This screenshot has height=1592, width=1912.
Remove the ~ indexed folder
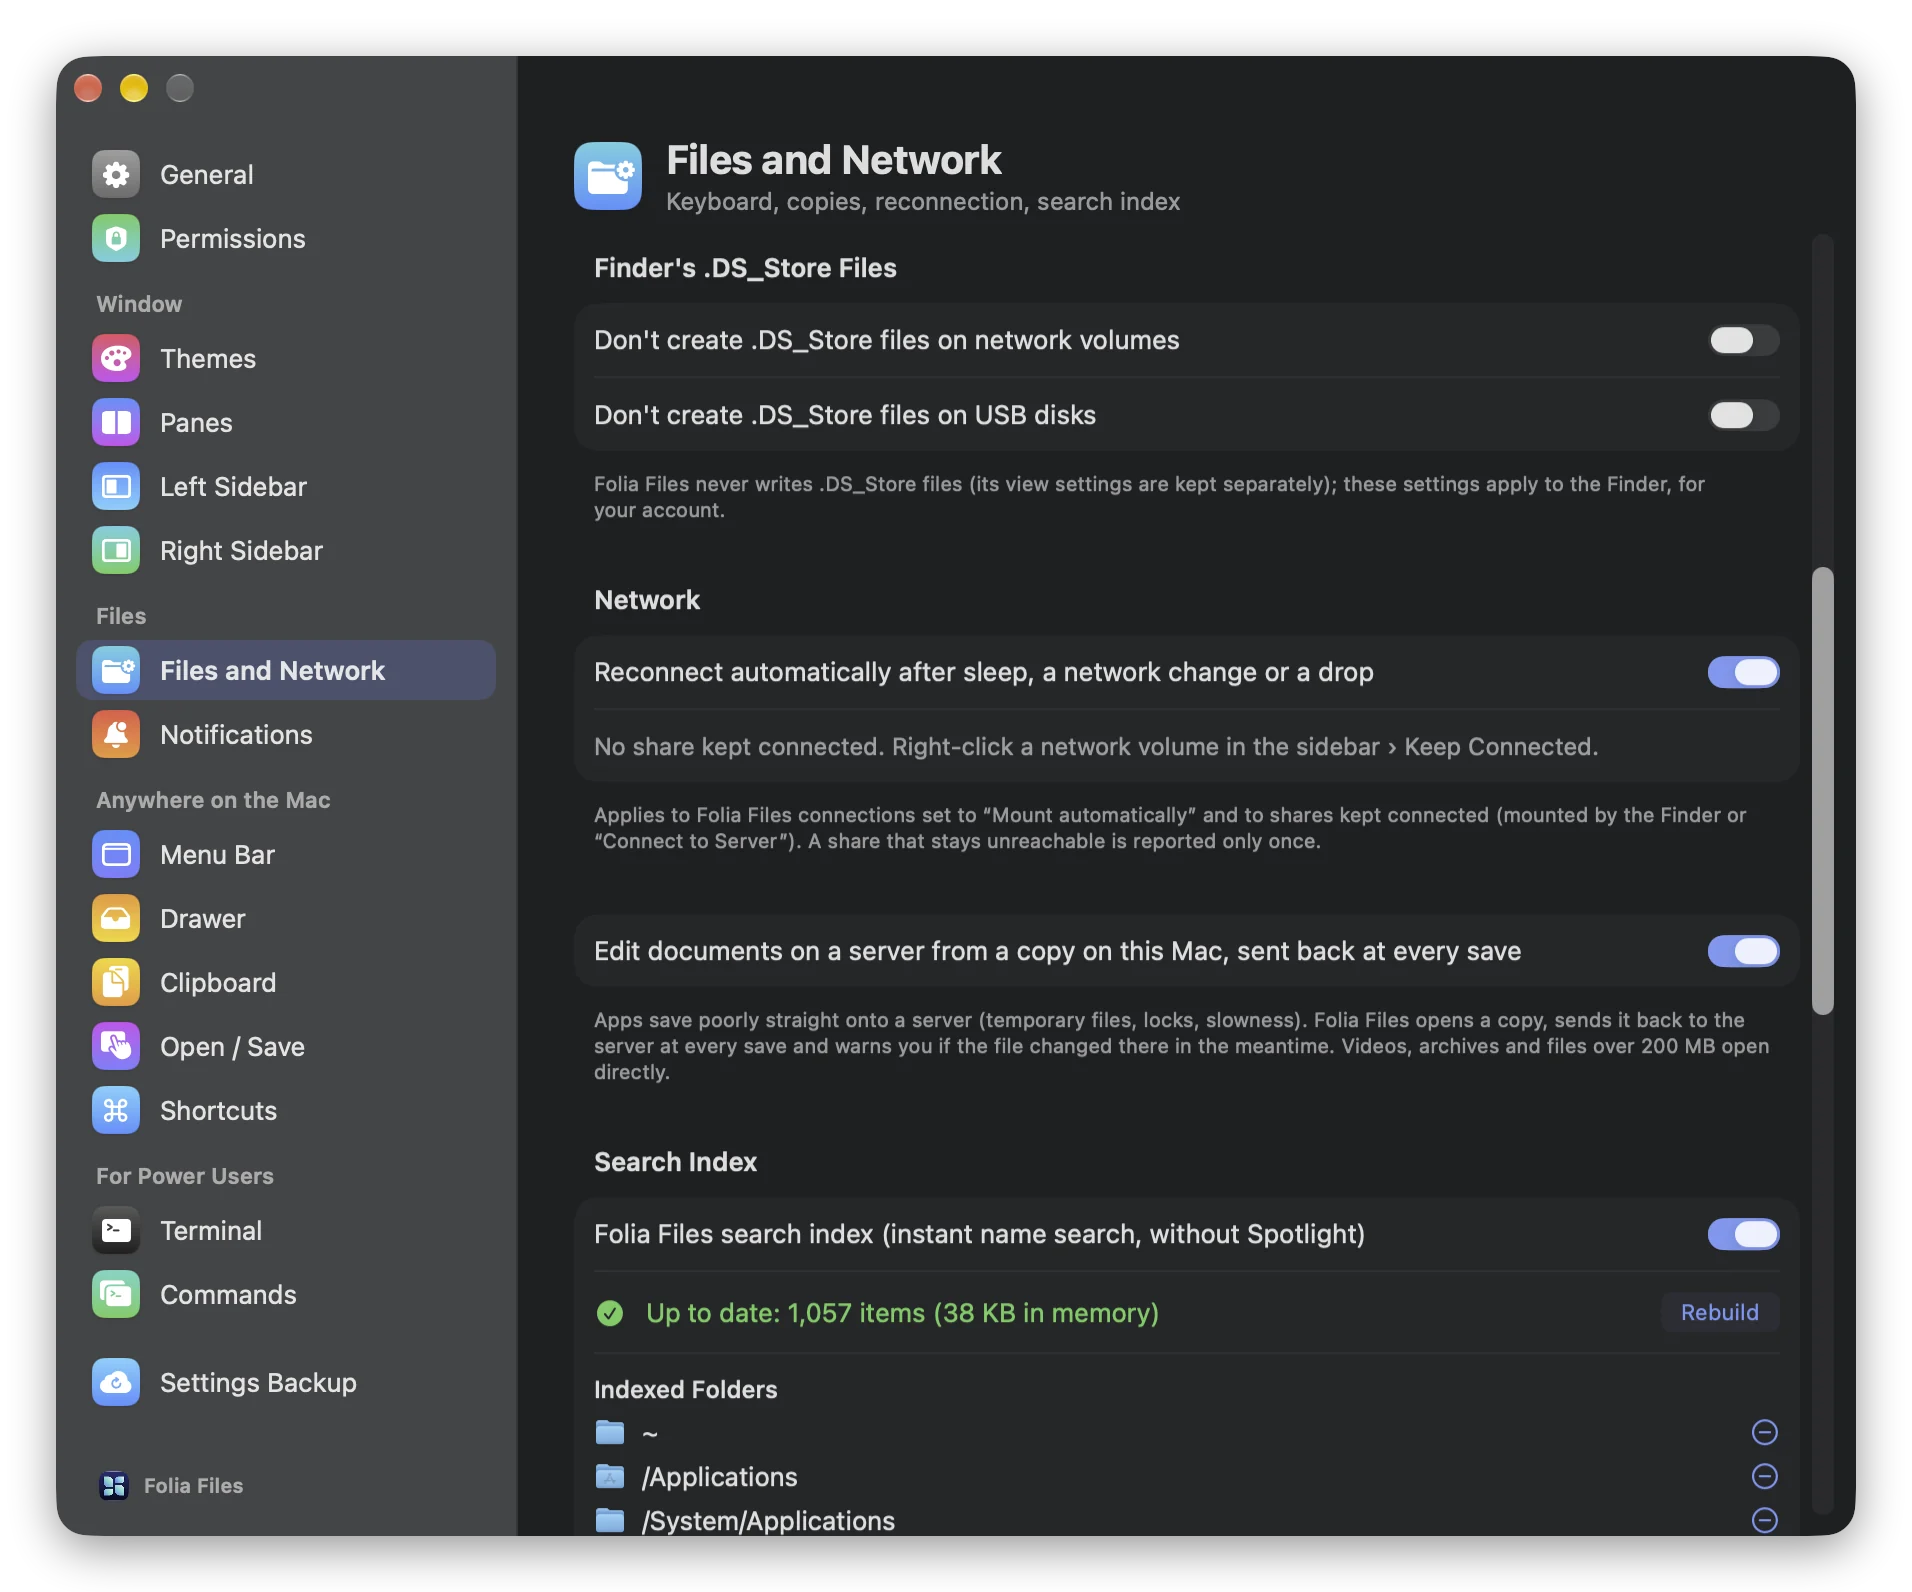coord(1765,1433)
